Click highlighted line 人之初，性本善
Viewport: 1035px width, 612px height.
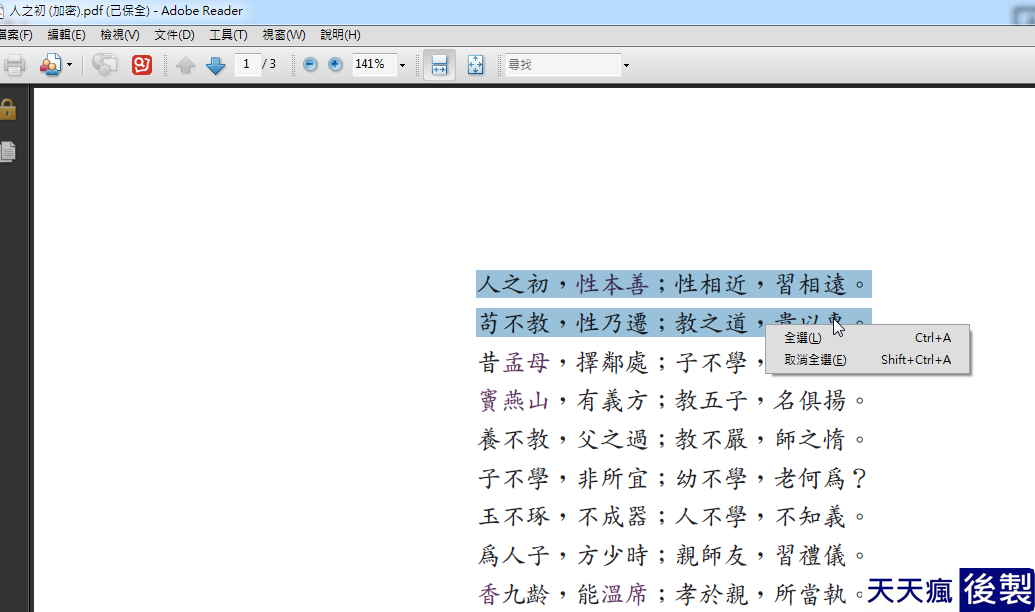coord(673,285)
